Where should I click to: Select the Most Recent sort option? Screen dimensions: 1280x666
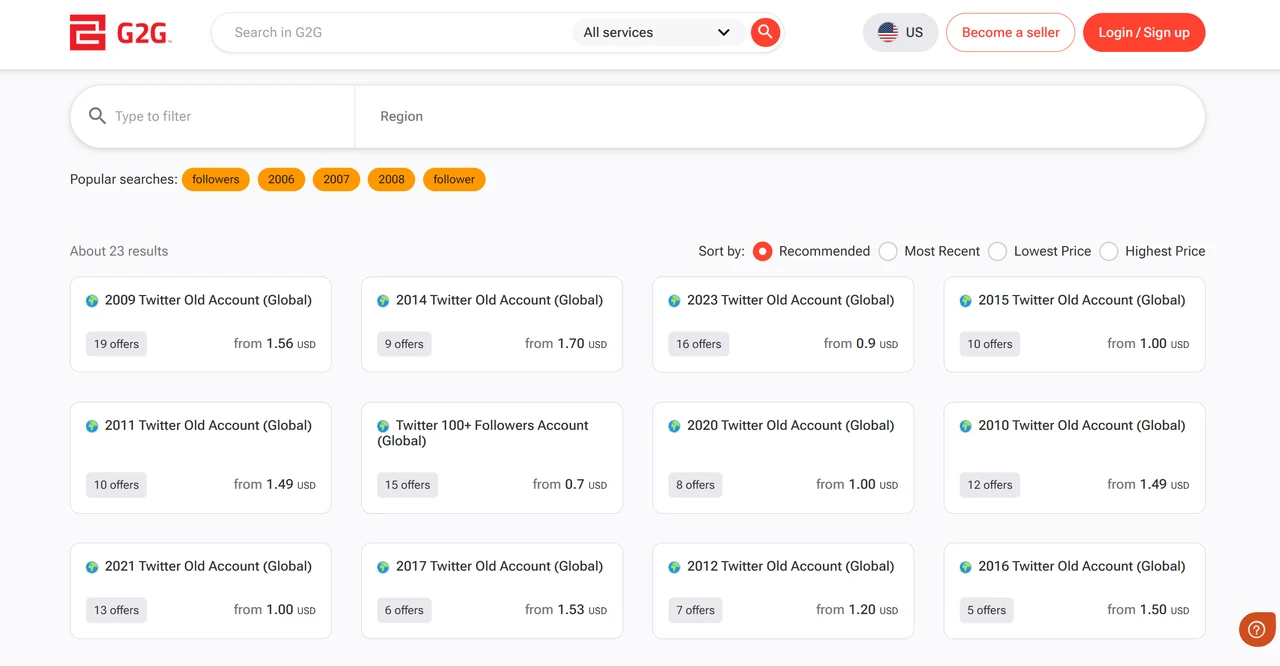coord(888,251)
